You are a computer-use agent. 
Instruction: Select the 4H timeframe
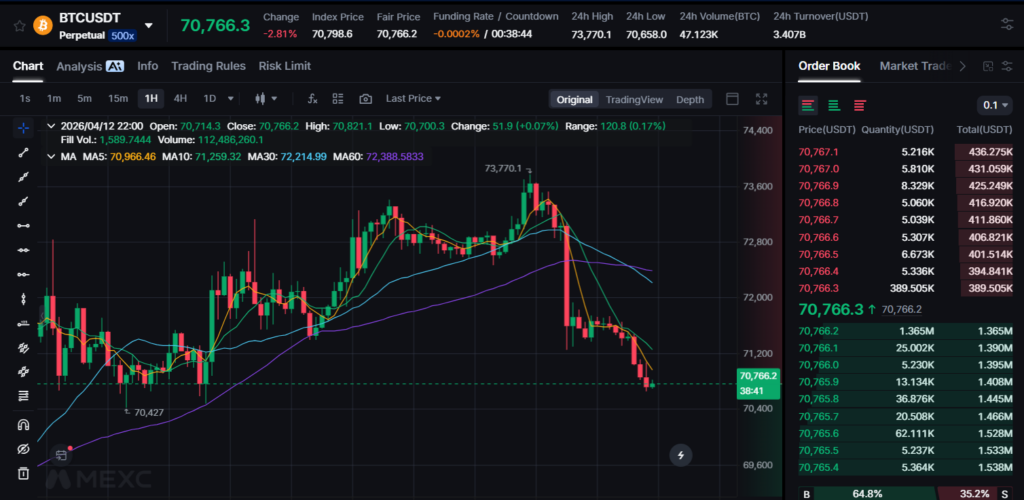point(180,99)
